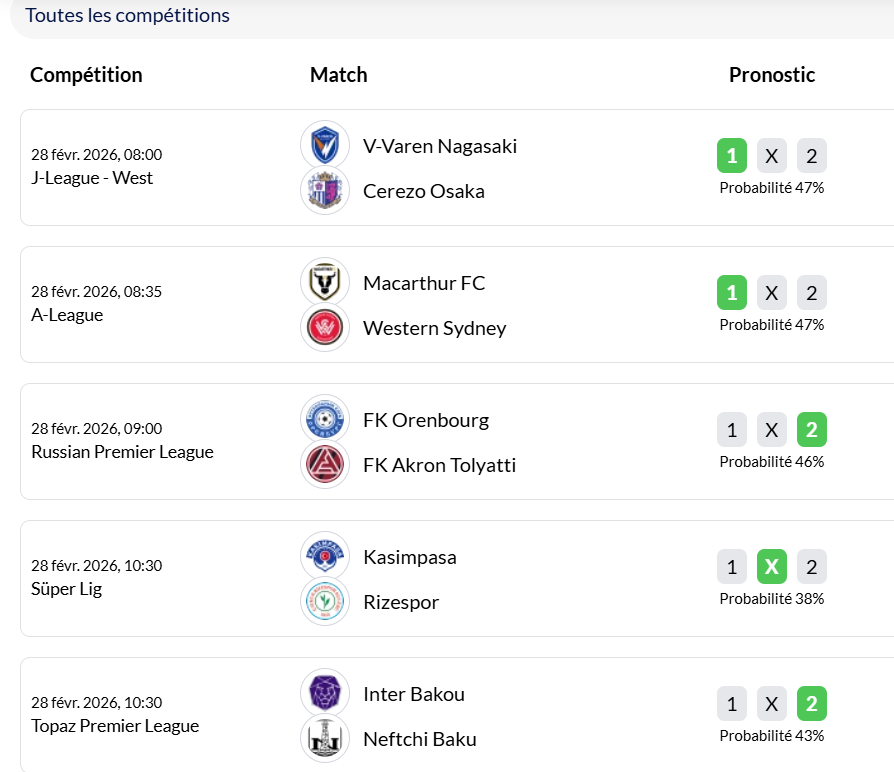
Task: Click the Pronostic column header
Action: tap(771, 75)
